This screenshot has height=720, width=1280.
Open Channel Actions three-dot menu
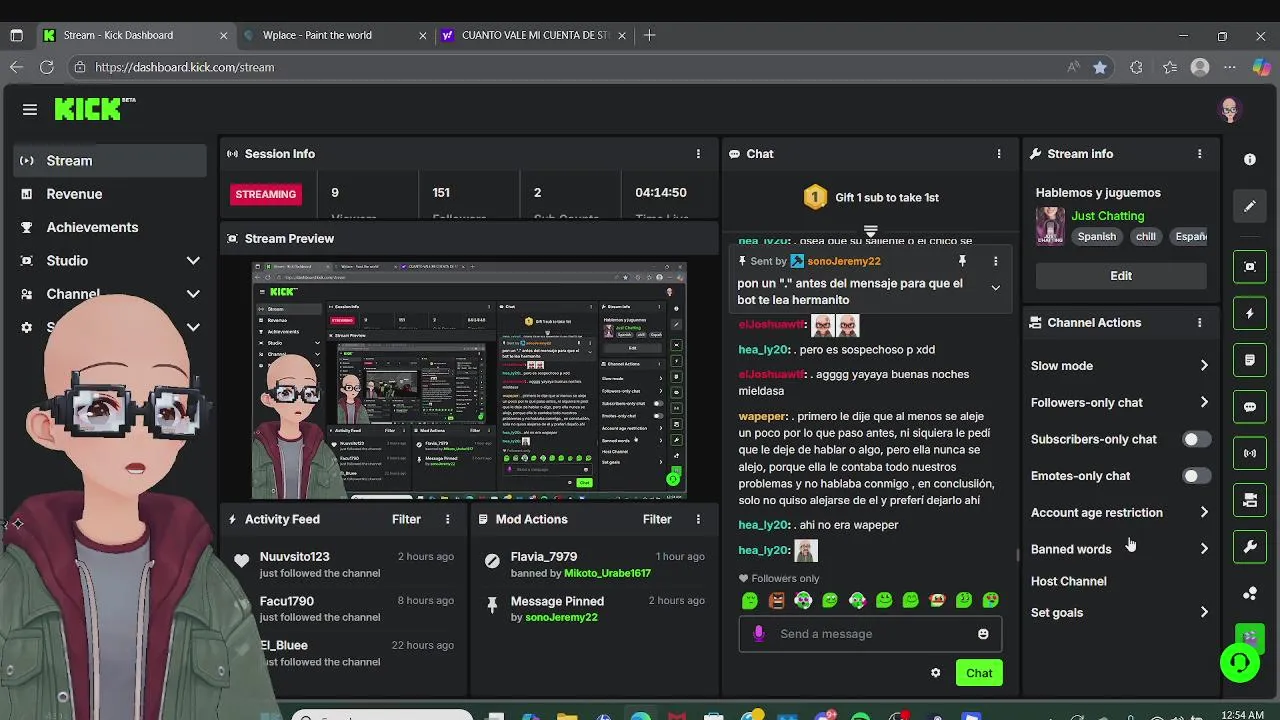pos(1200,323)
